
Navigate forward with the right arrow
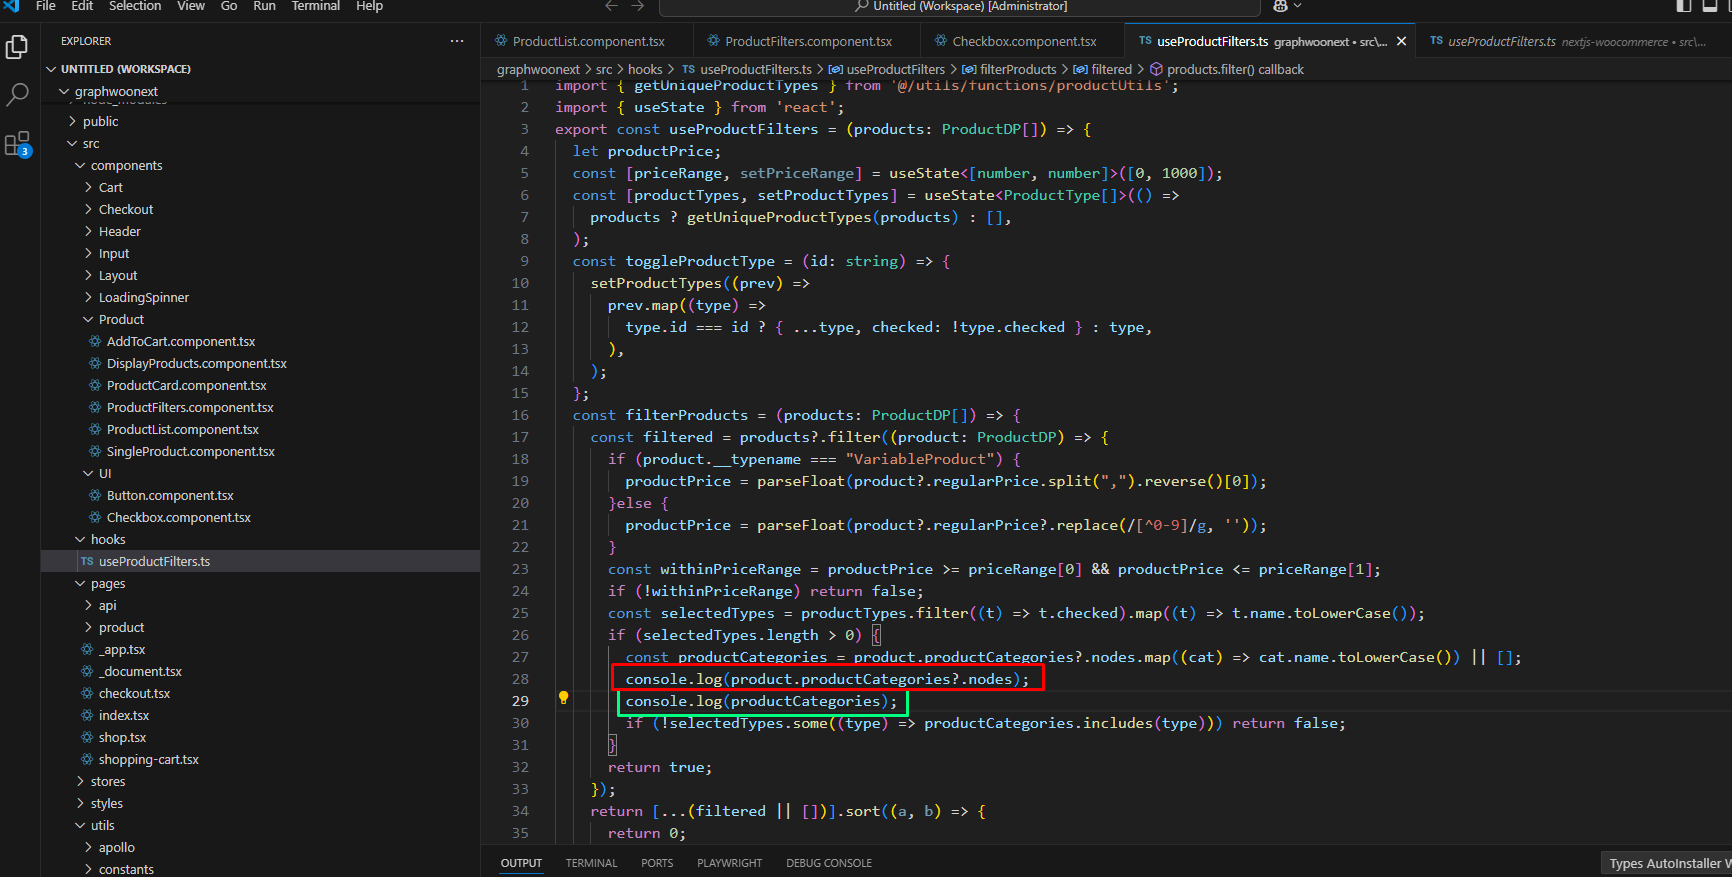638,6
